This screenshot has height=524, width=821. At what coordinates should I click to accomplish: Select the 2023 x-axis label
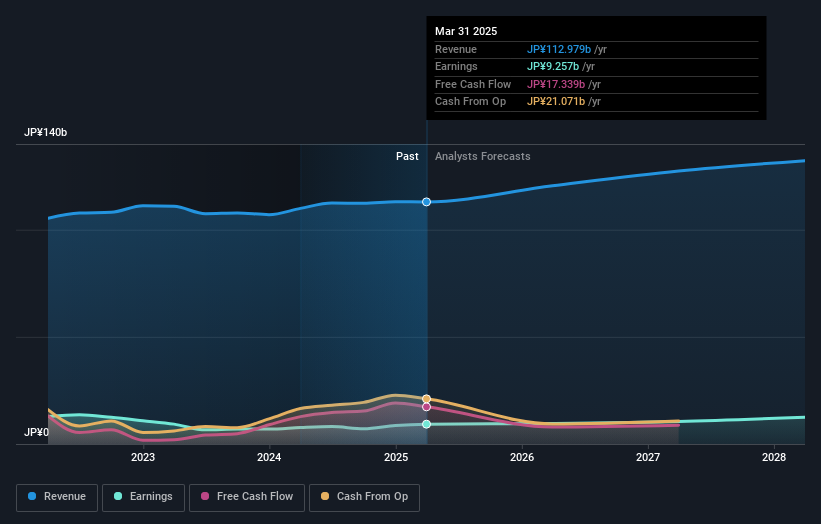(143, 457)
